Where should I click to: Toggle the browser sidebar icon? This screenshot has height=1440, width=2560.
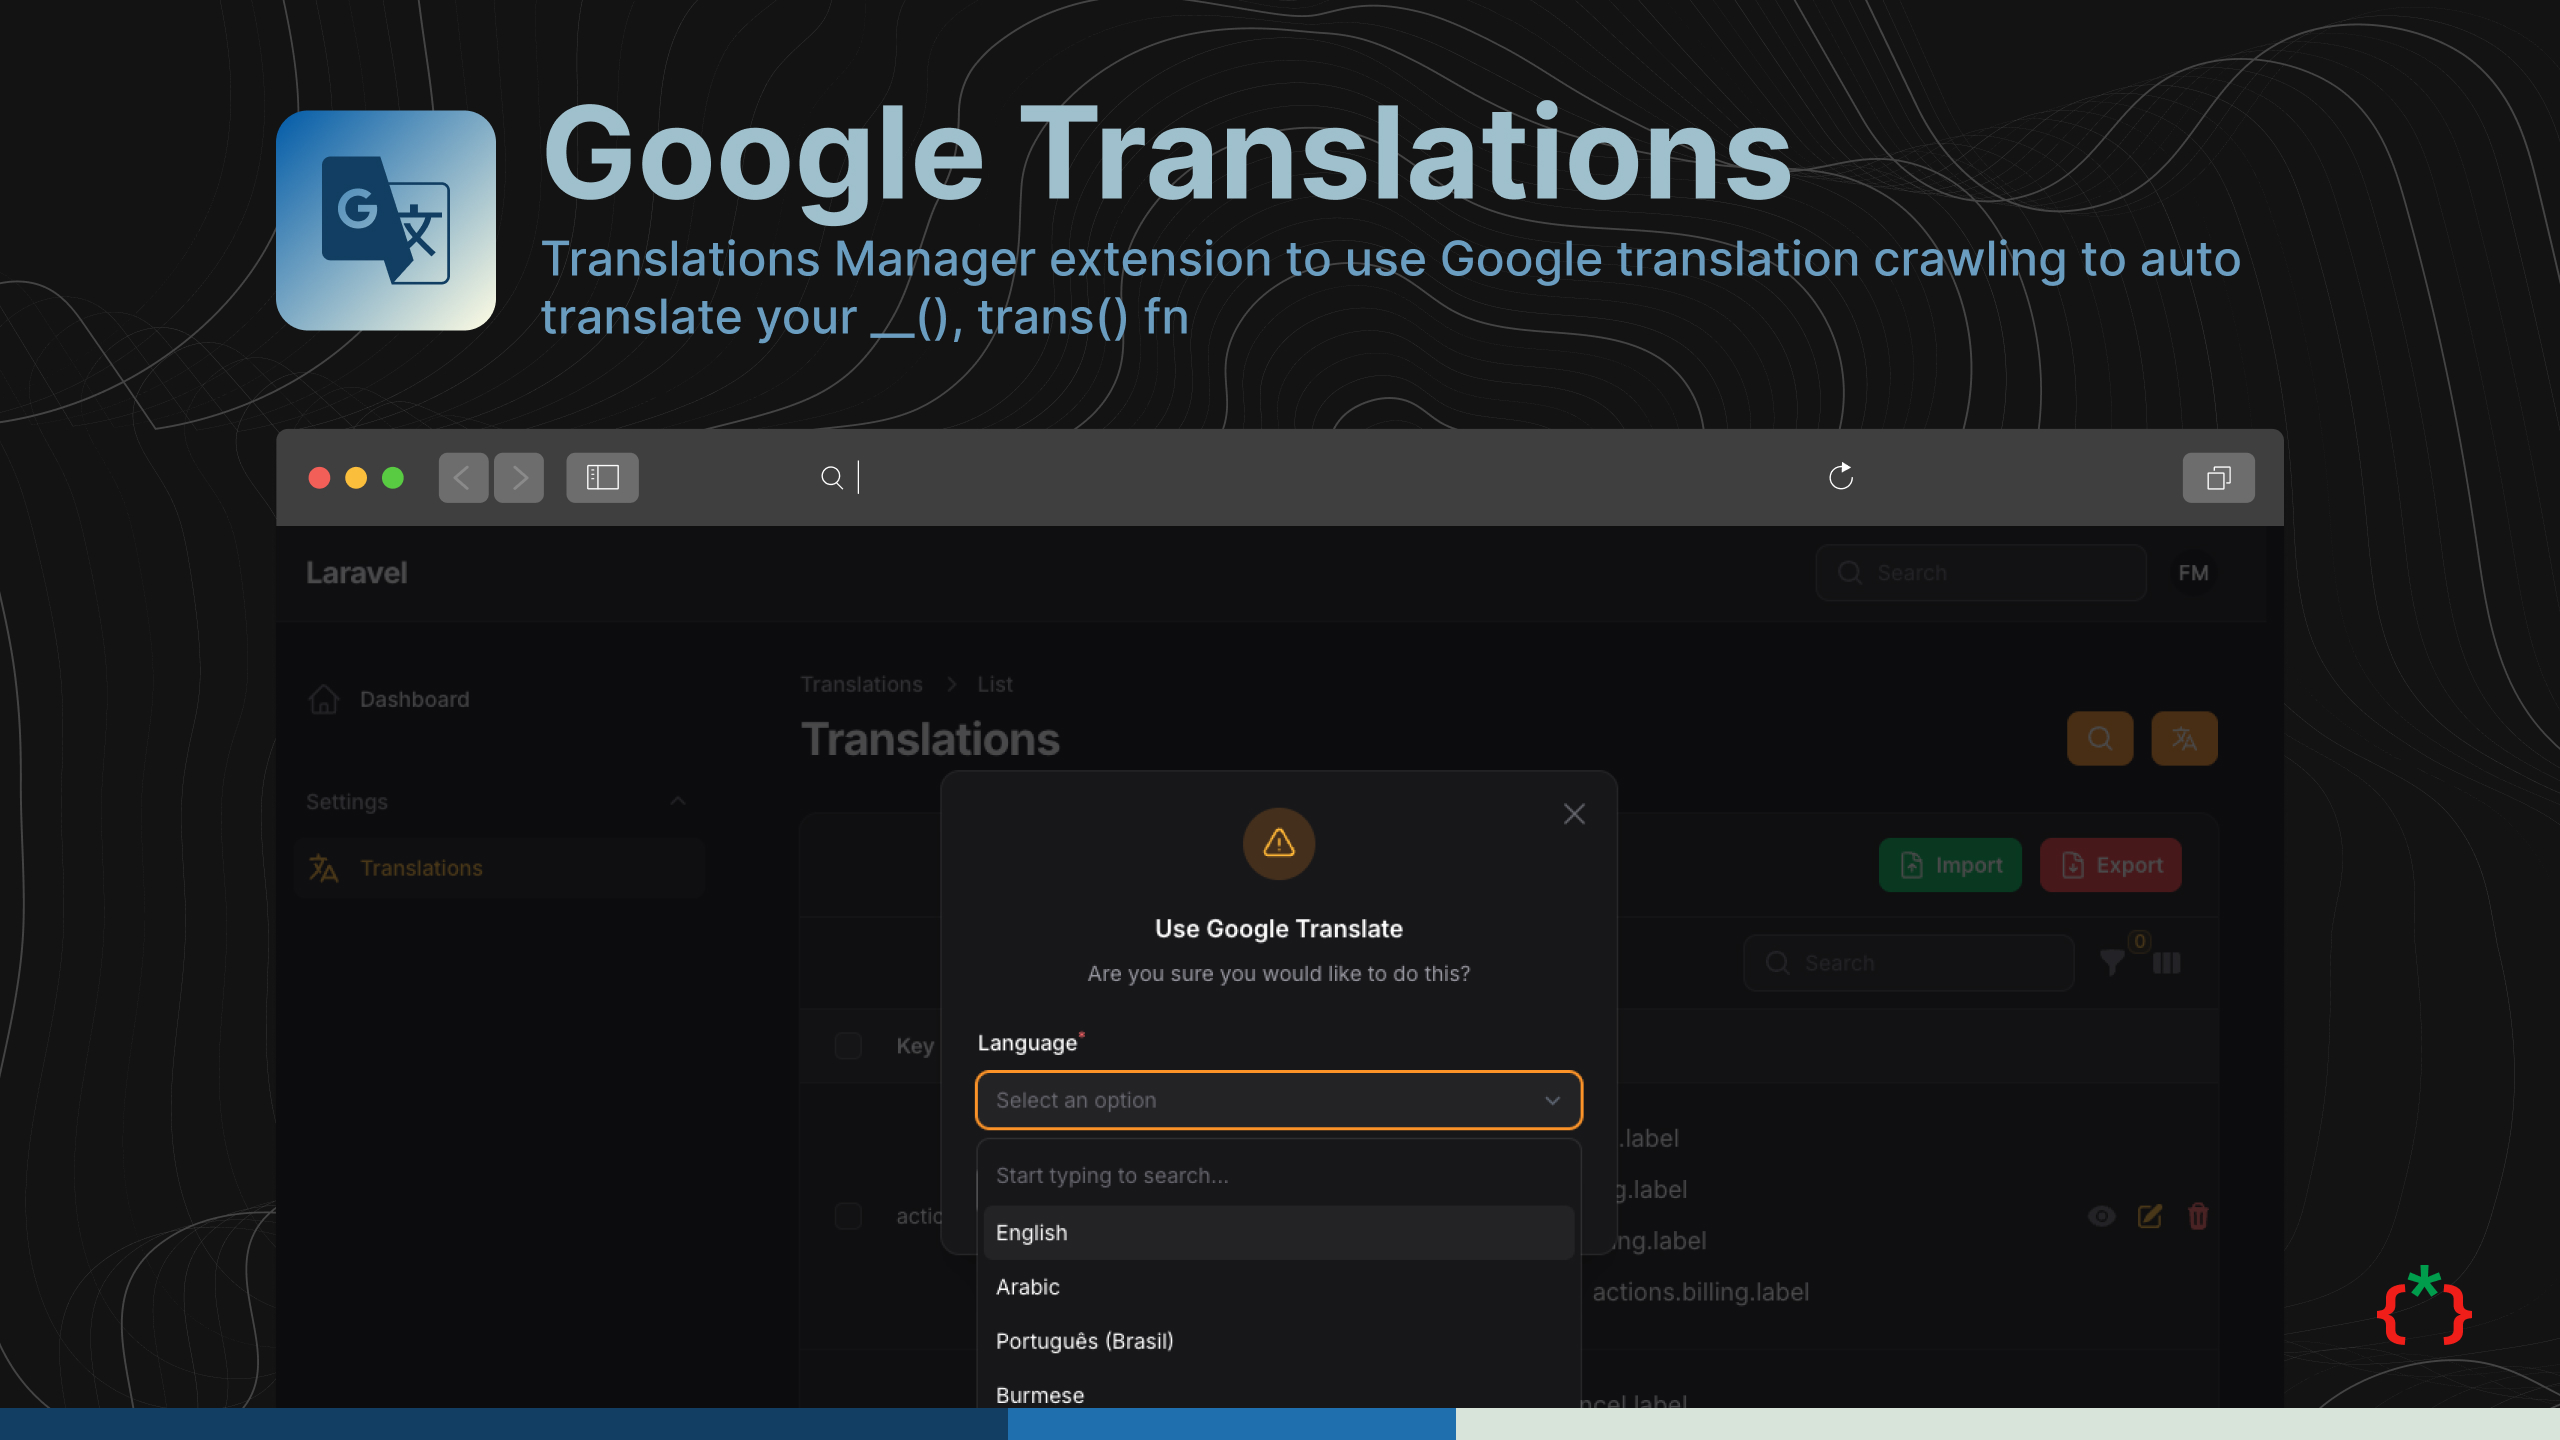click(x=601, y=477)
